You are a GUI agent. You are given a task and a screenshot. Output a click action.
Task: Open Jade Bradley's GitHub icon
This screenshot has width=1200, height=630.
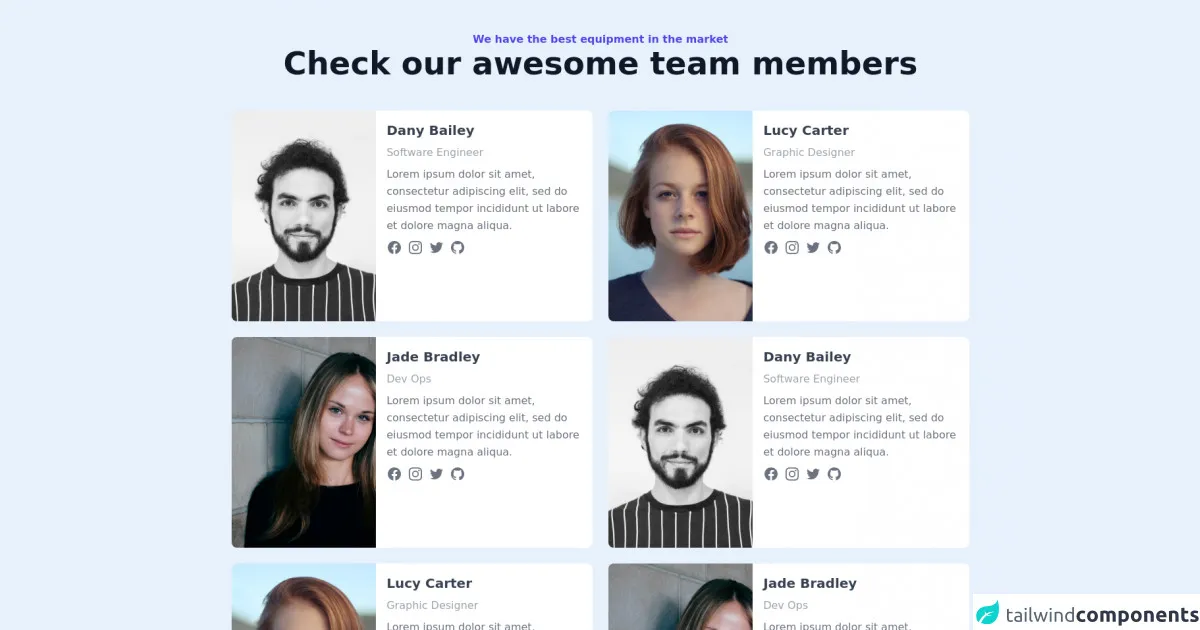pyautogui.click(x=457, y=474)
